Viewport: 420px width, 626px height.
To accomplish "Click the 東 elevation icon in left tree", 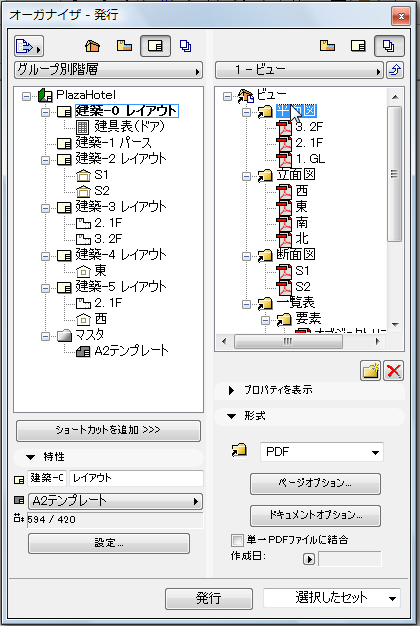I will [83, 271].
